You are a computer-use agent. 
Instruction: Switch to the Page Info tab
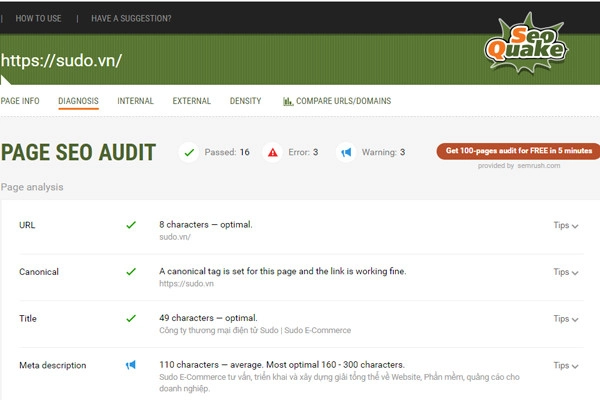tap(20, 101)
